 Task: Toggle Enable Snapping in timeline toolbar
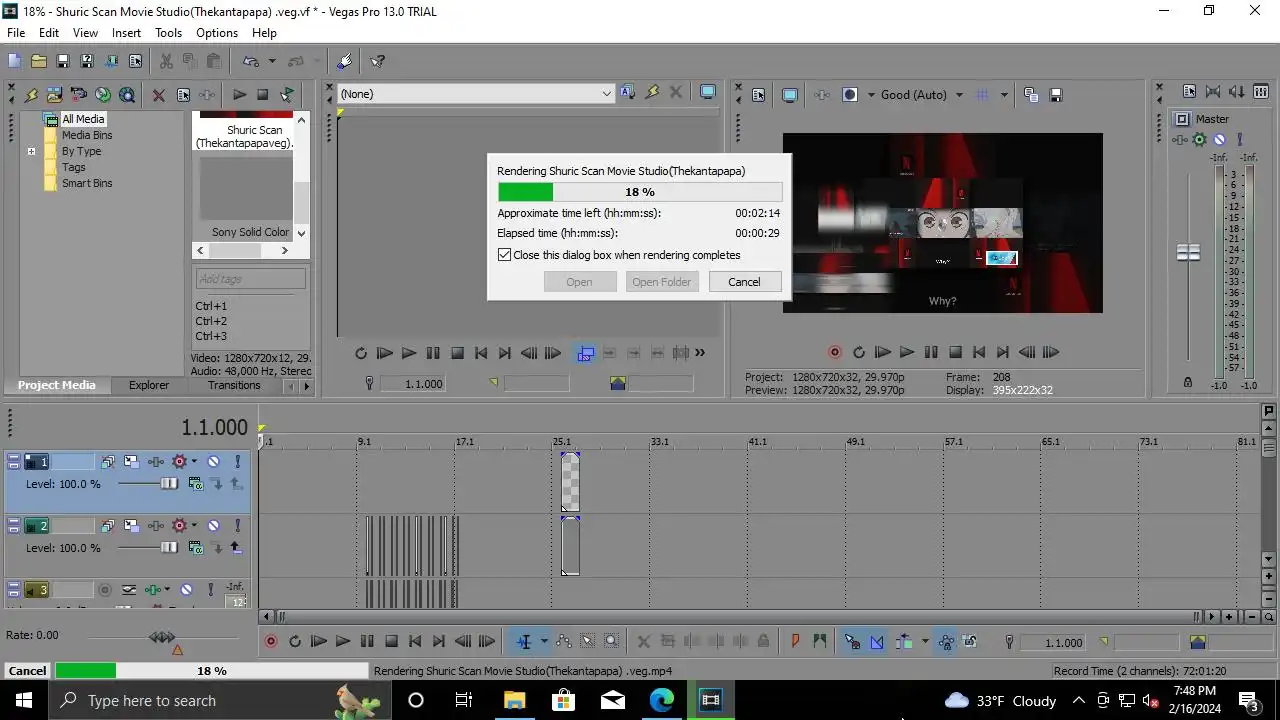tap(852, 642)
